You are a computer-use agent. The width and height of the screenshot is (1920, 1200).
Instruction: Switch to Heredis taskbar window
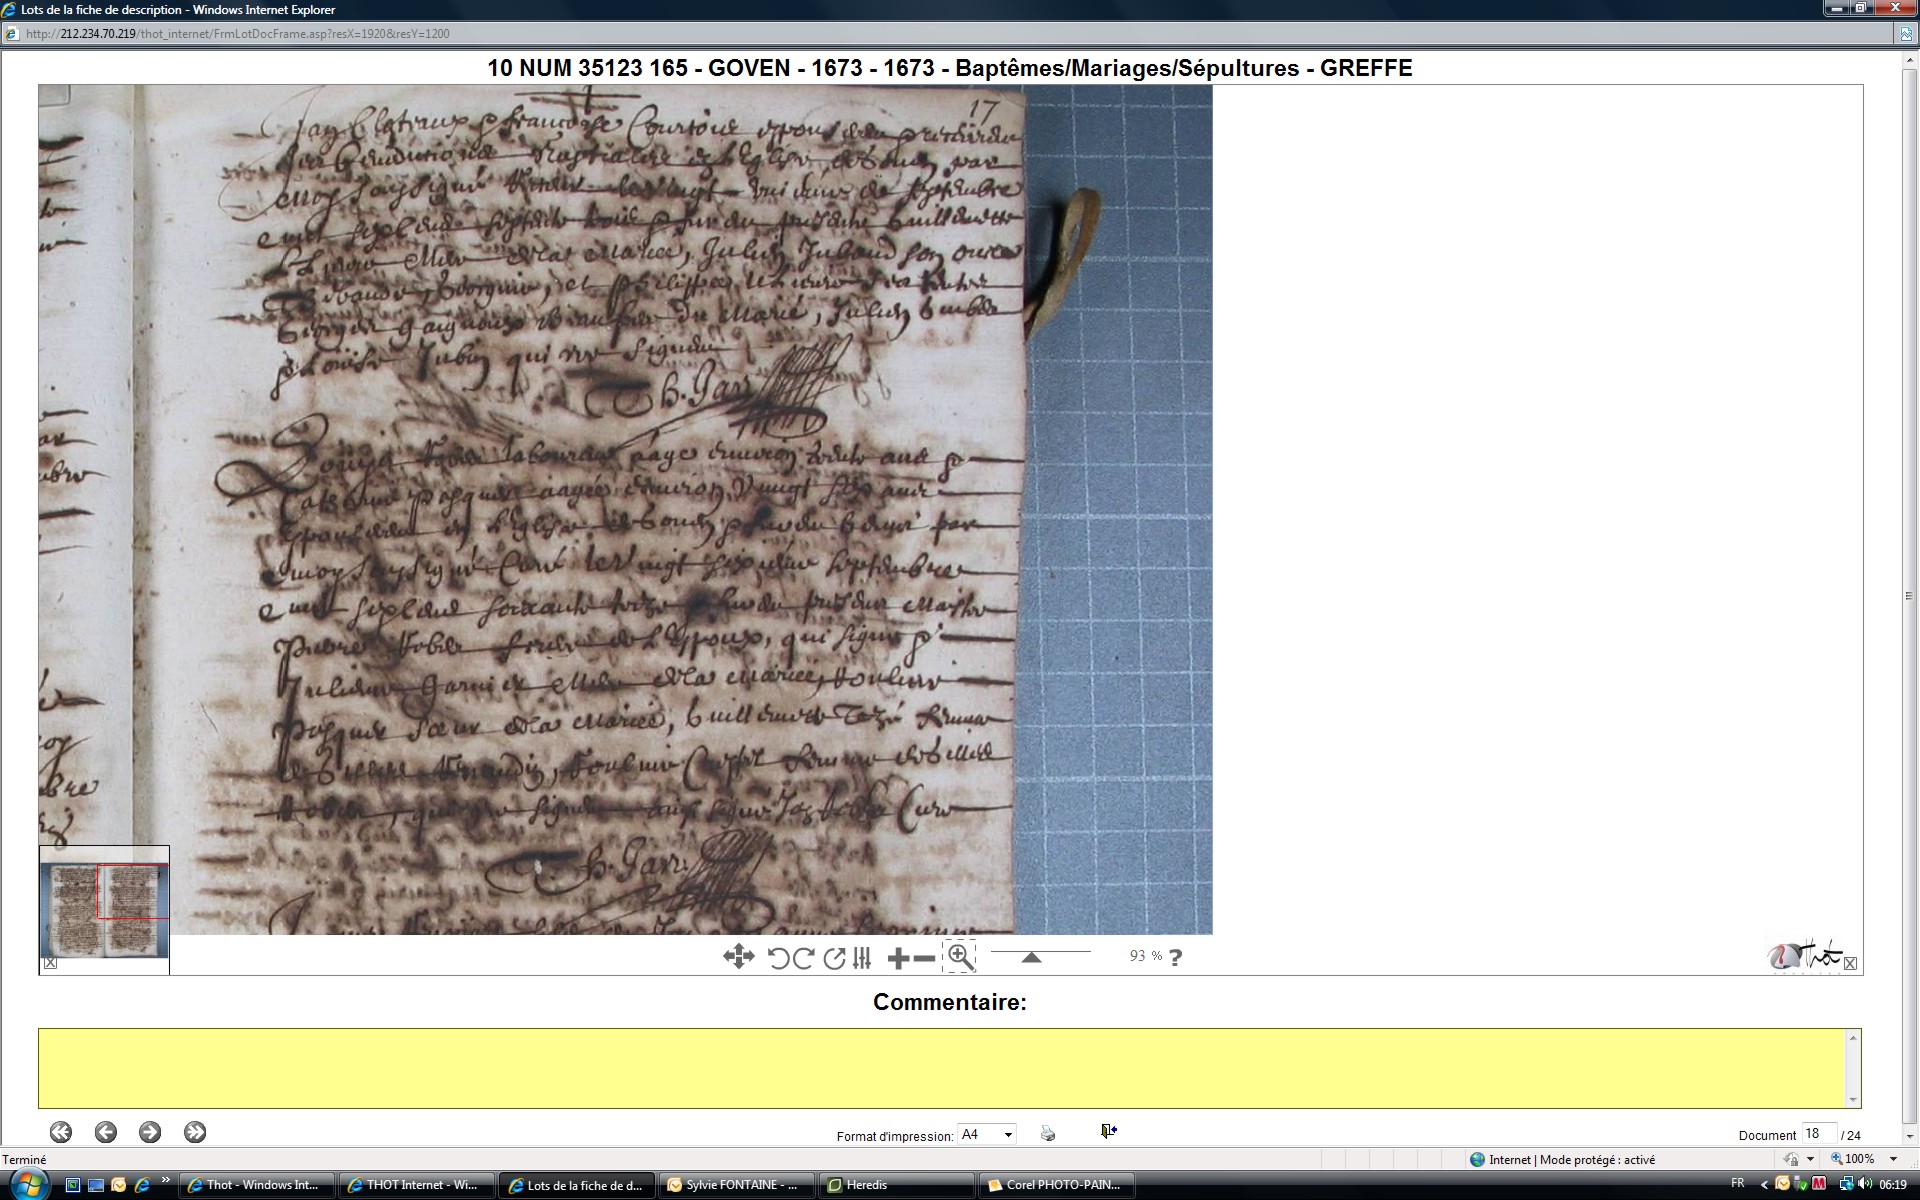866,1185
